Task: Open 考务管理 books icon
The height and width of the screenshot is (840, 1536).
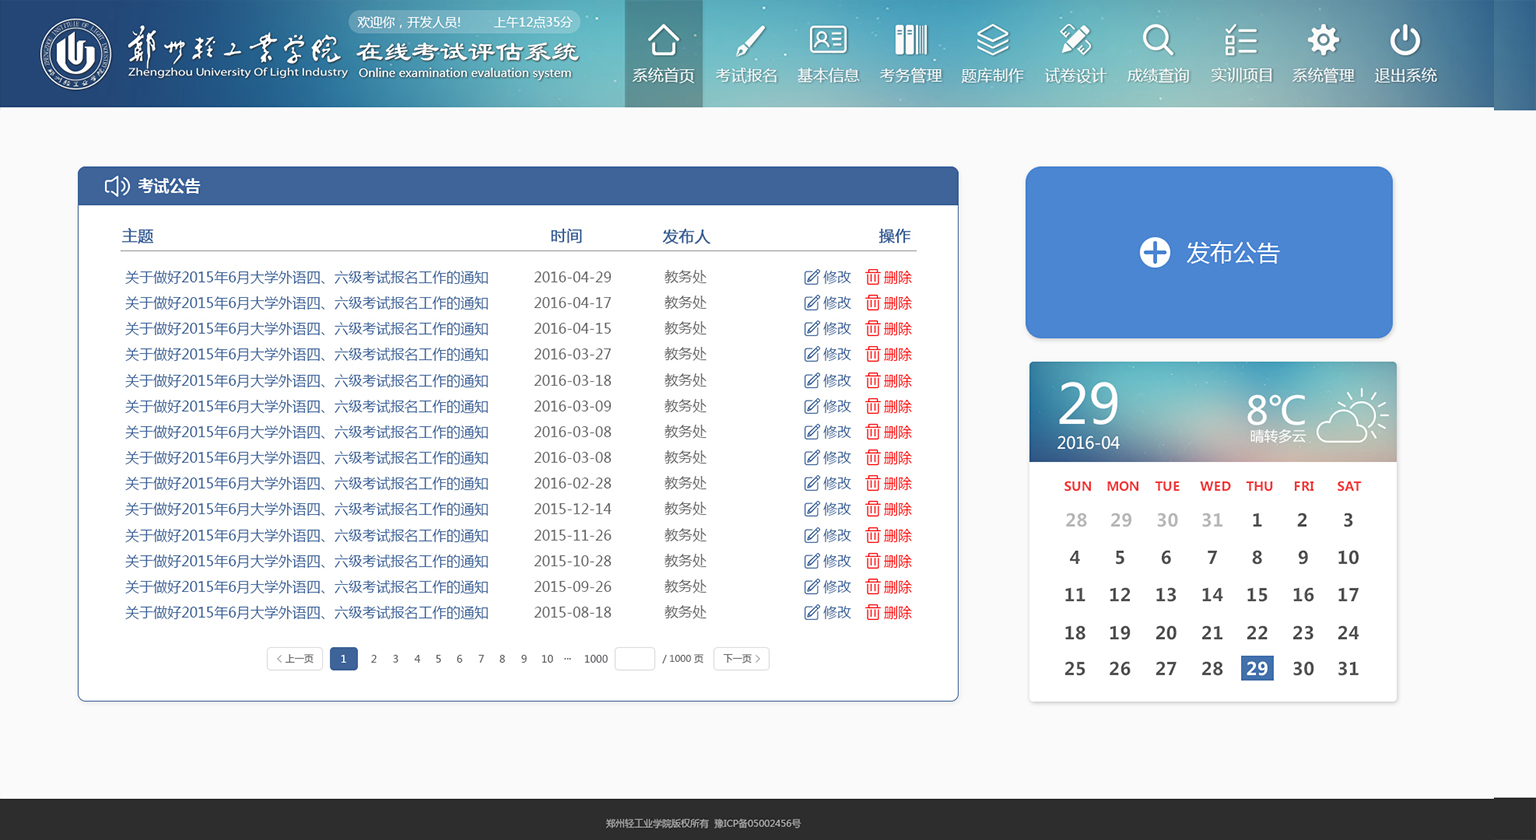Action: (x=911, y=40)
